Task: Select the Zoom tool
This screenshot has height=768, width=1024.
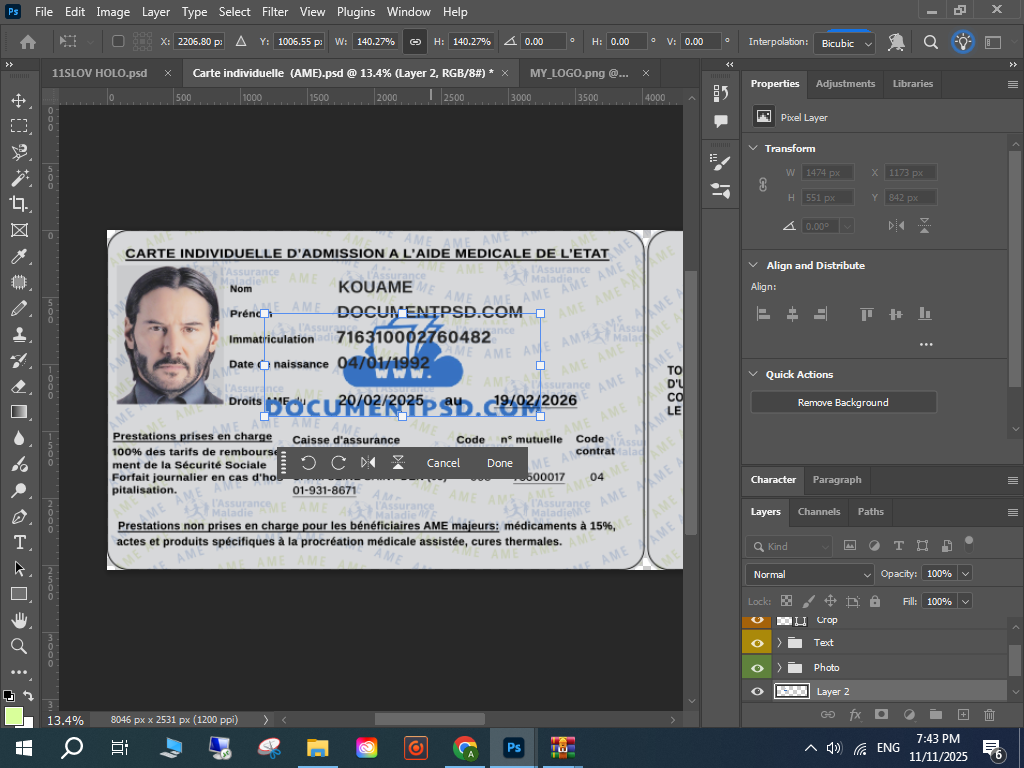Action: pos(18,646)
